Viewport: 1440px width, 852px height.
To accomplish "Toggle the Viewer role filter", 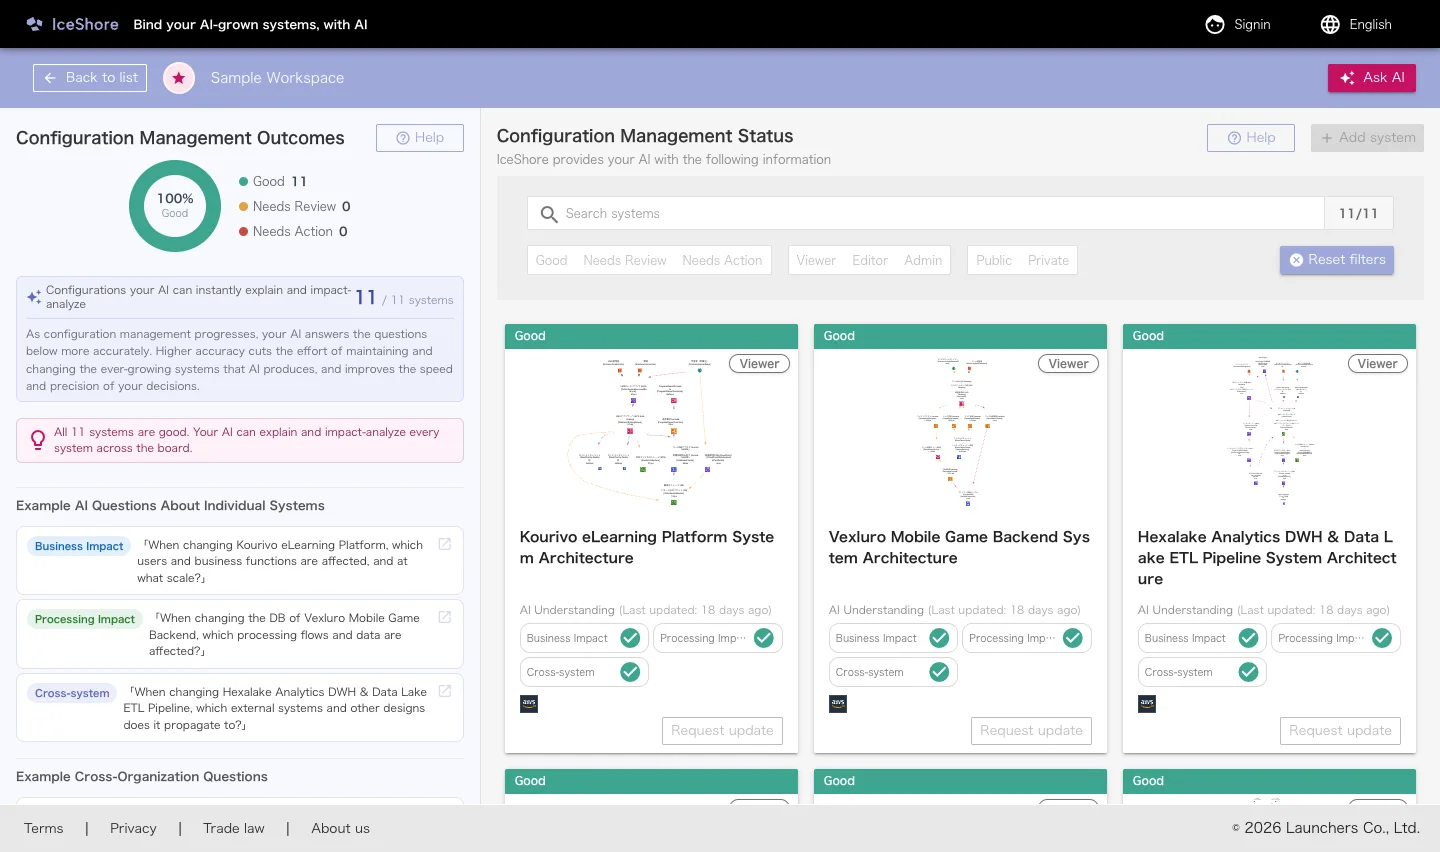I will pyautogui.click(x=816, y=260).
